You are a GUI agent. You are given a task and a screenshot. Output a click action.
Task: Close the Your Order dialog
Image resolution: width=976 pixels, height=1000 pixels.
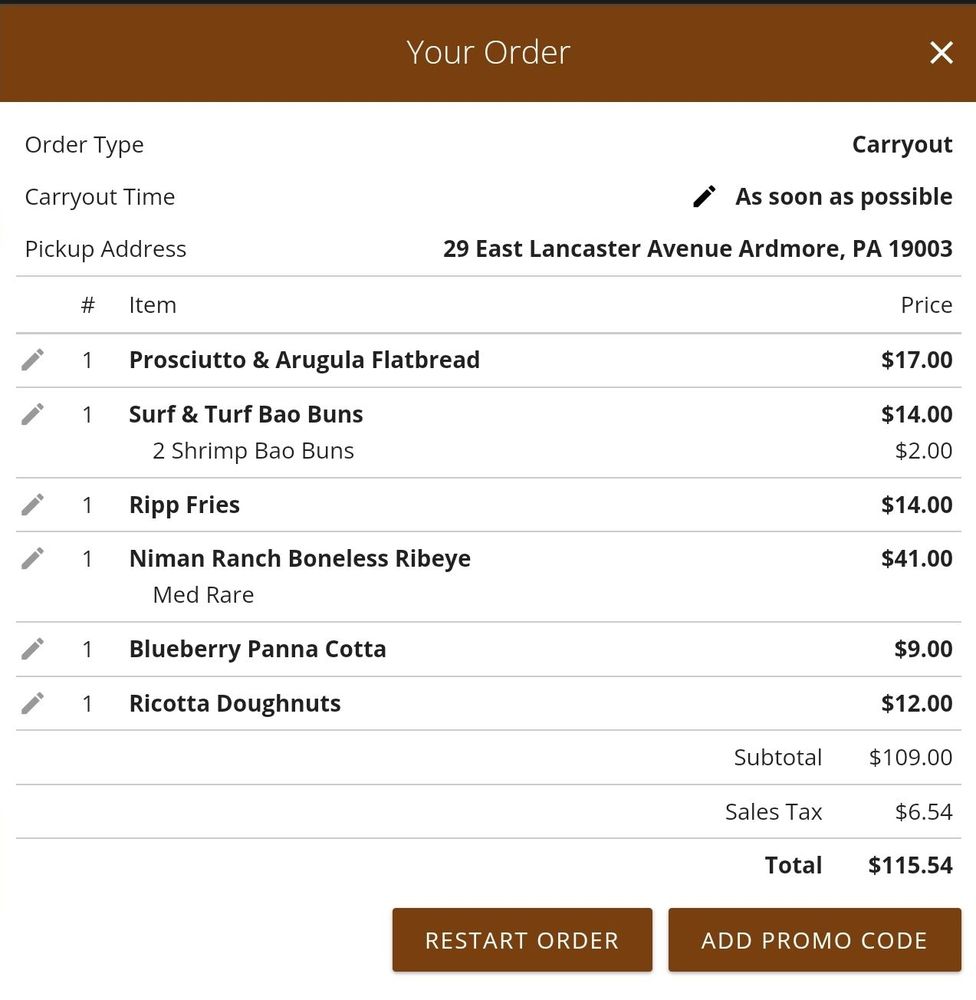tap(941, 53)
